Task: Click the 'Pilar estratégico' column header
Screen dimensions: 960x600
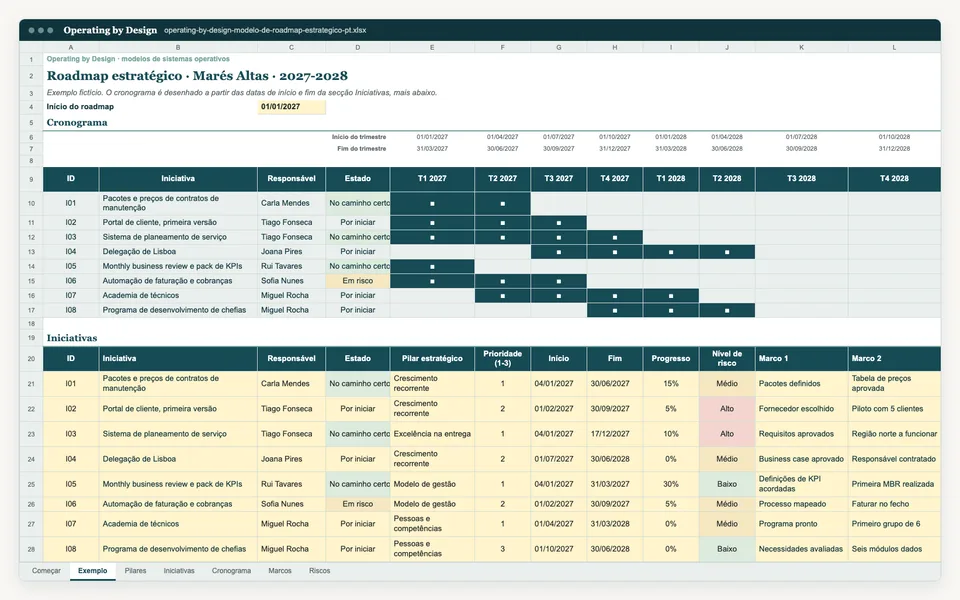Action: pyautogui.click(x=432, y=359)
